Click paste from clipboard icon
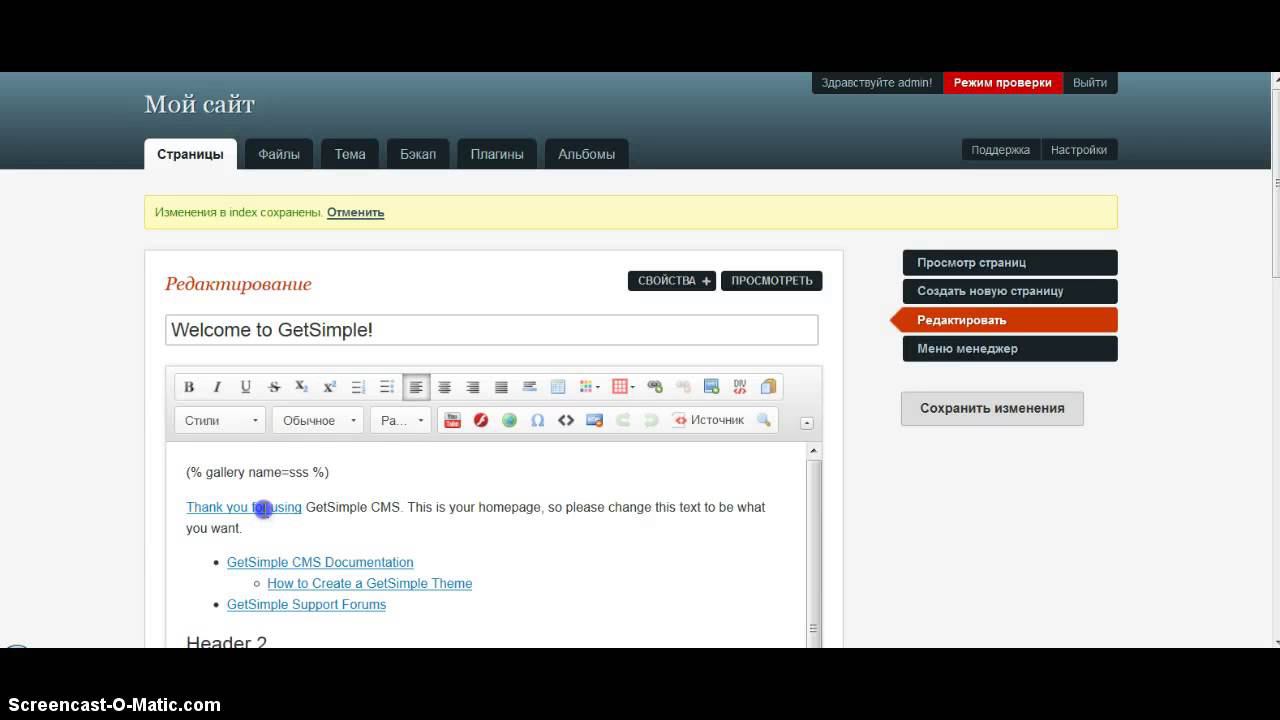This screenshot has width=1280, height=720. pos(768,387)
